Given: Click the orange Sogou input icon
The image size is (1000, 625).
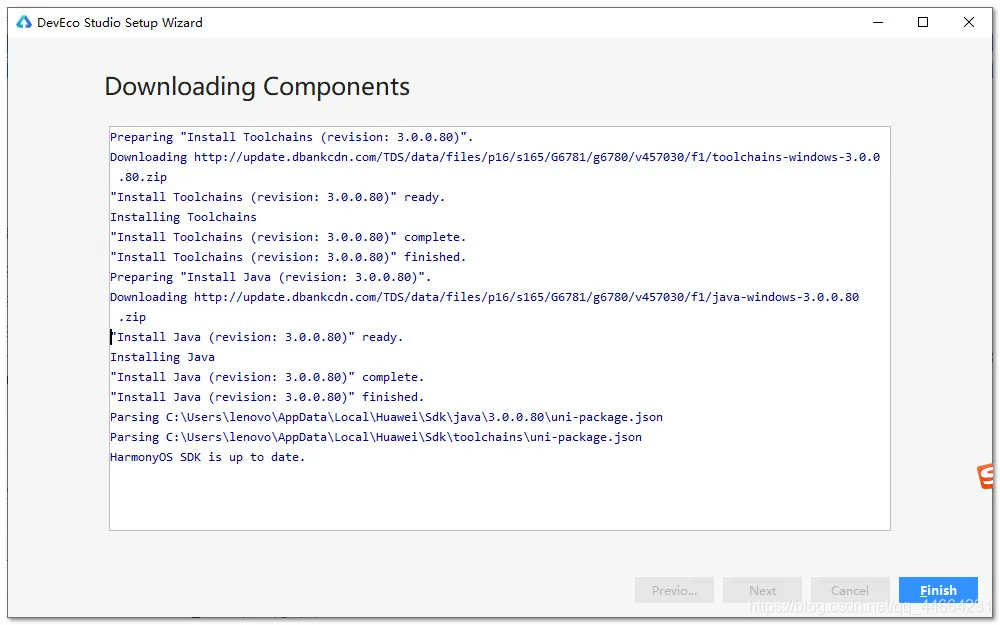Looking at the screenshot, I should [x=985, y=476].
